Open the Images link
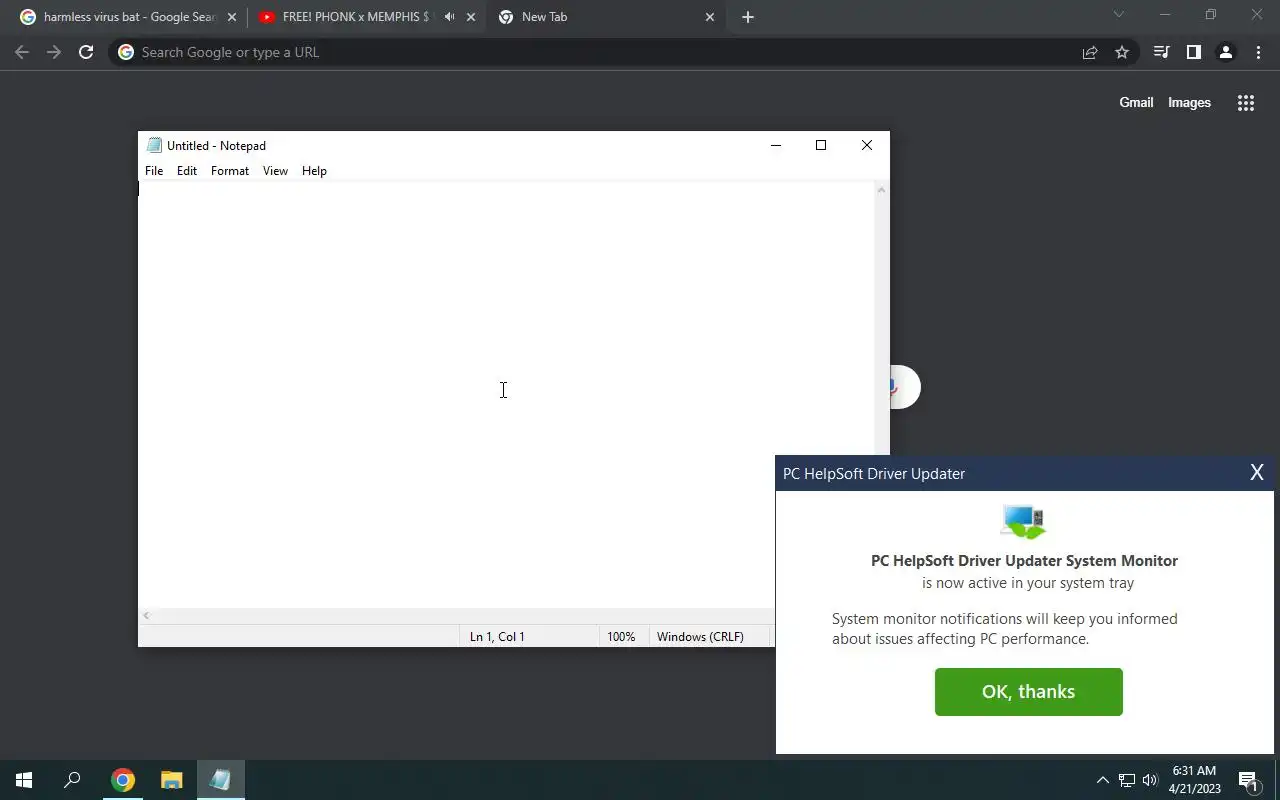This screenshot has width=1280, height=800. click(1189, 102)
